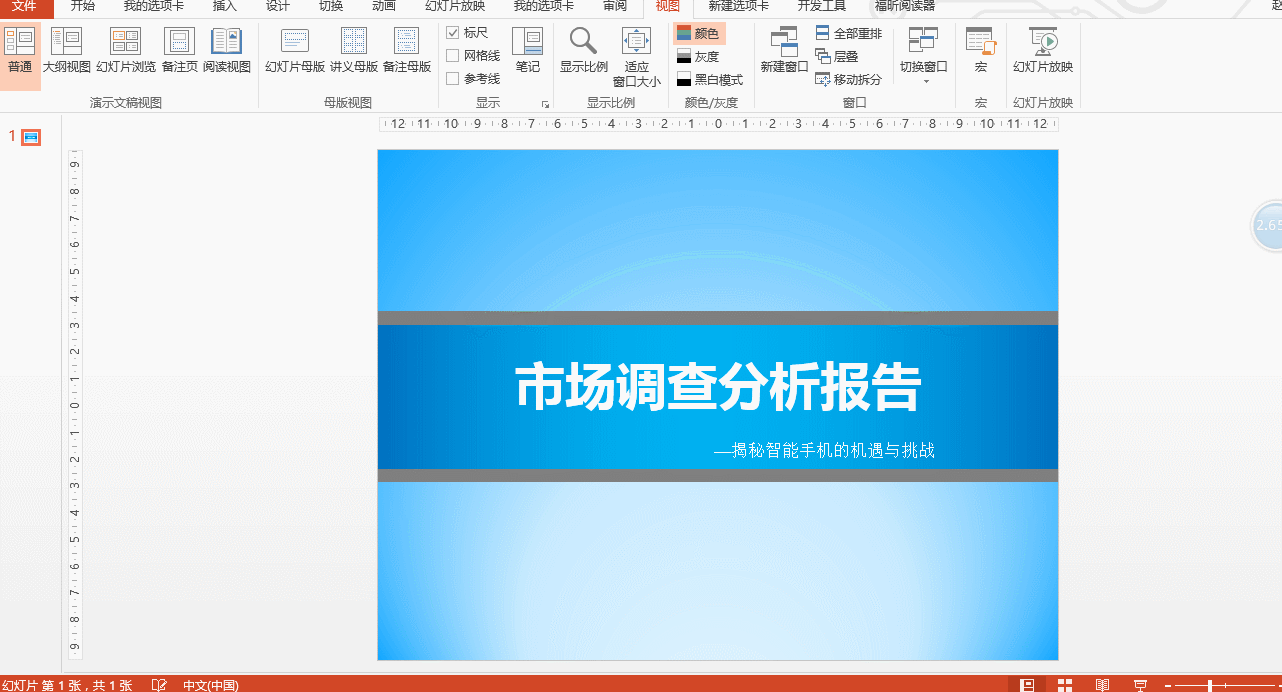Click 适应窗口大小 to fit the window

click(635, 57)
